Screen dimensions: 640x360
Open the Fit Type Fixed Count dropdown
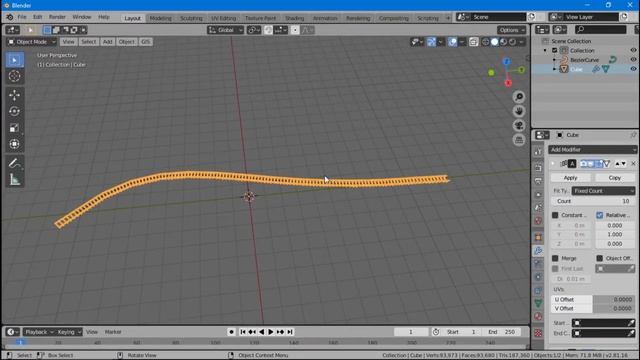point(603,191)
